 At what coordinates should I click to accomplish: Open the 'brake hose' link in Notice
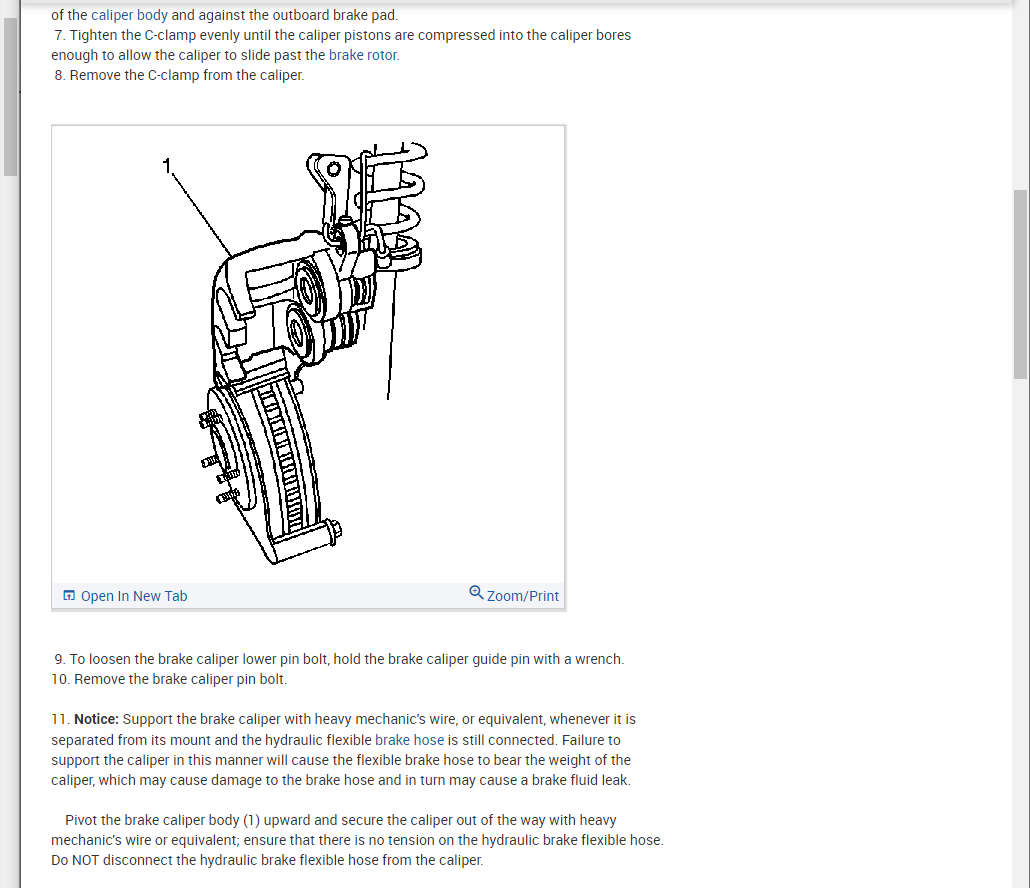click(409, 740)
